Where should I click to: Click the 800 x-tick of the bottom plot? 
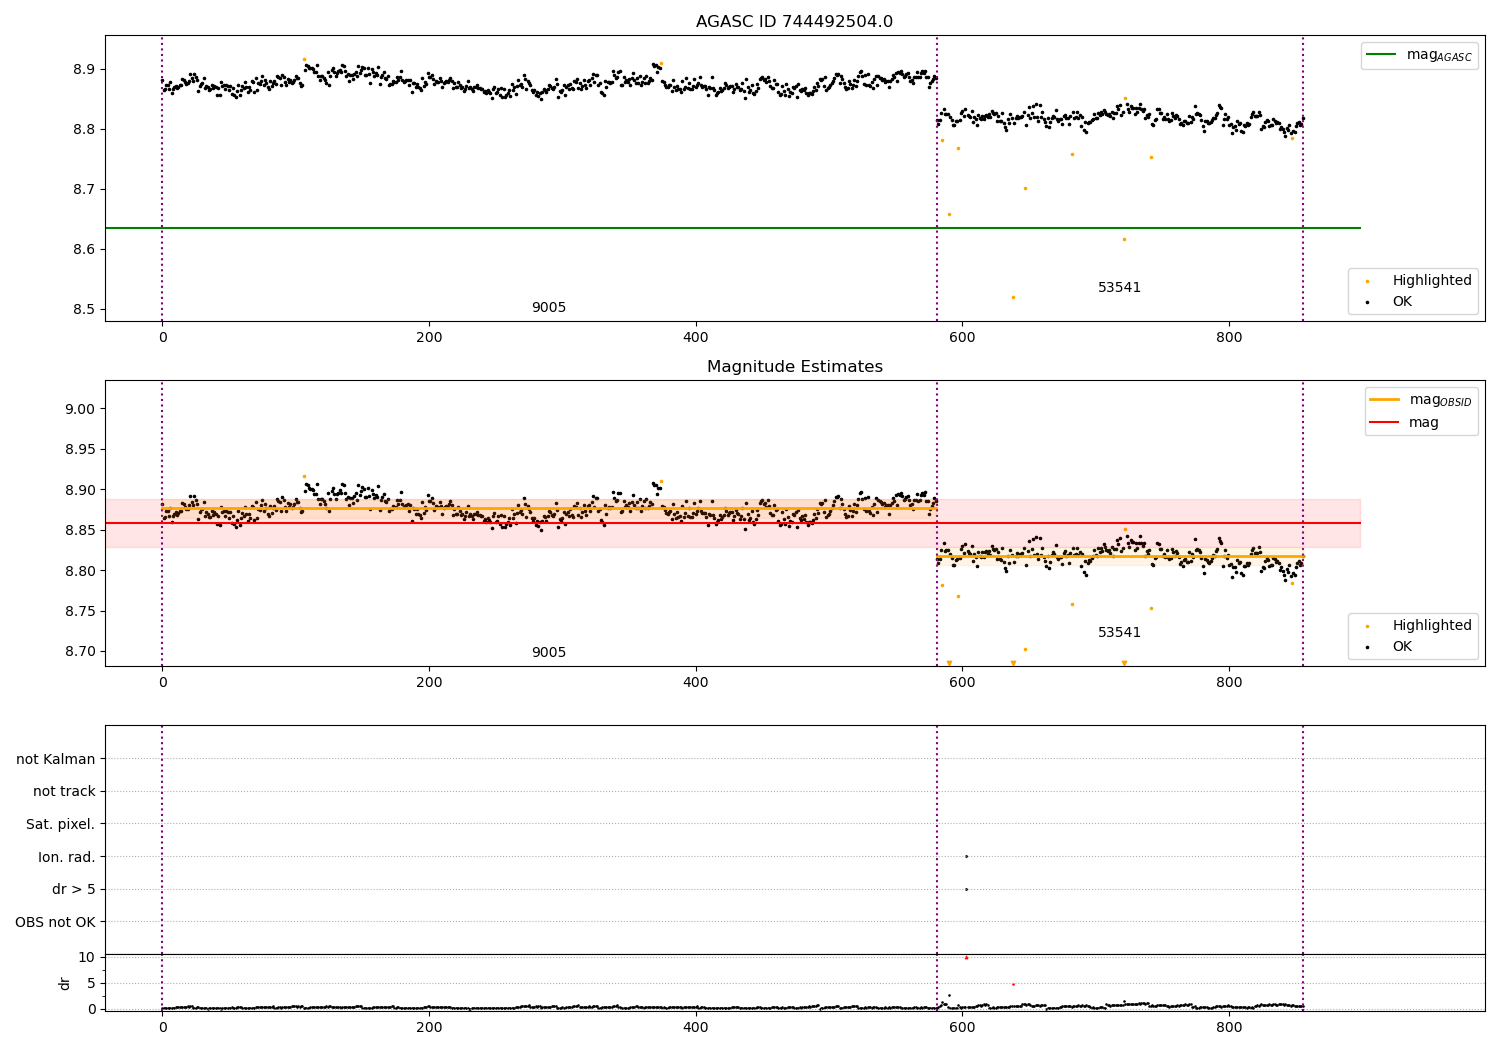pos(1229,1028)
